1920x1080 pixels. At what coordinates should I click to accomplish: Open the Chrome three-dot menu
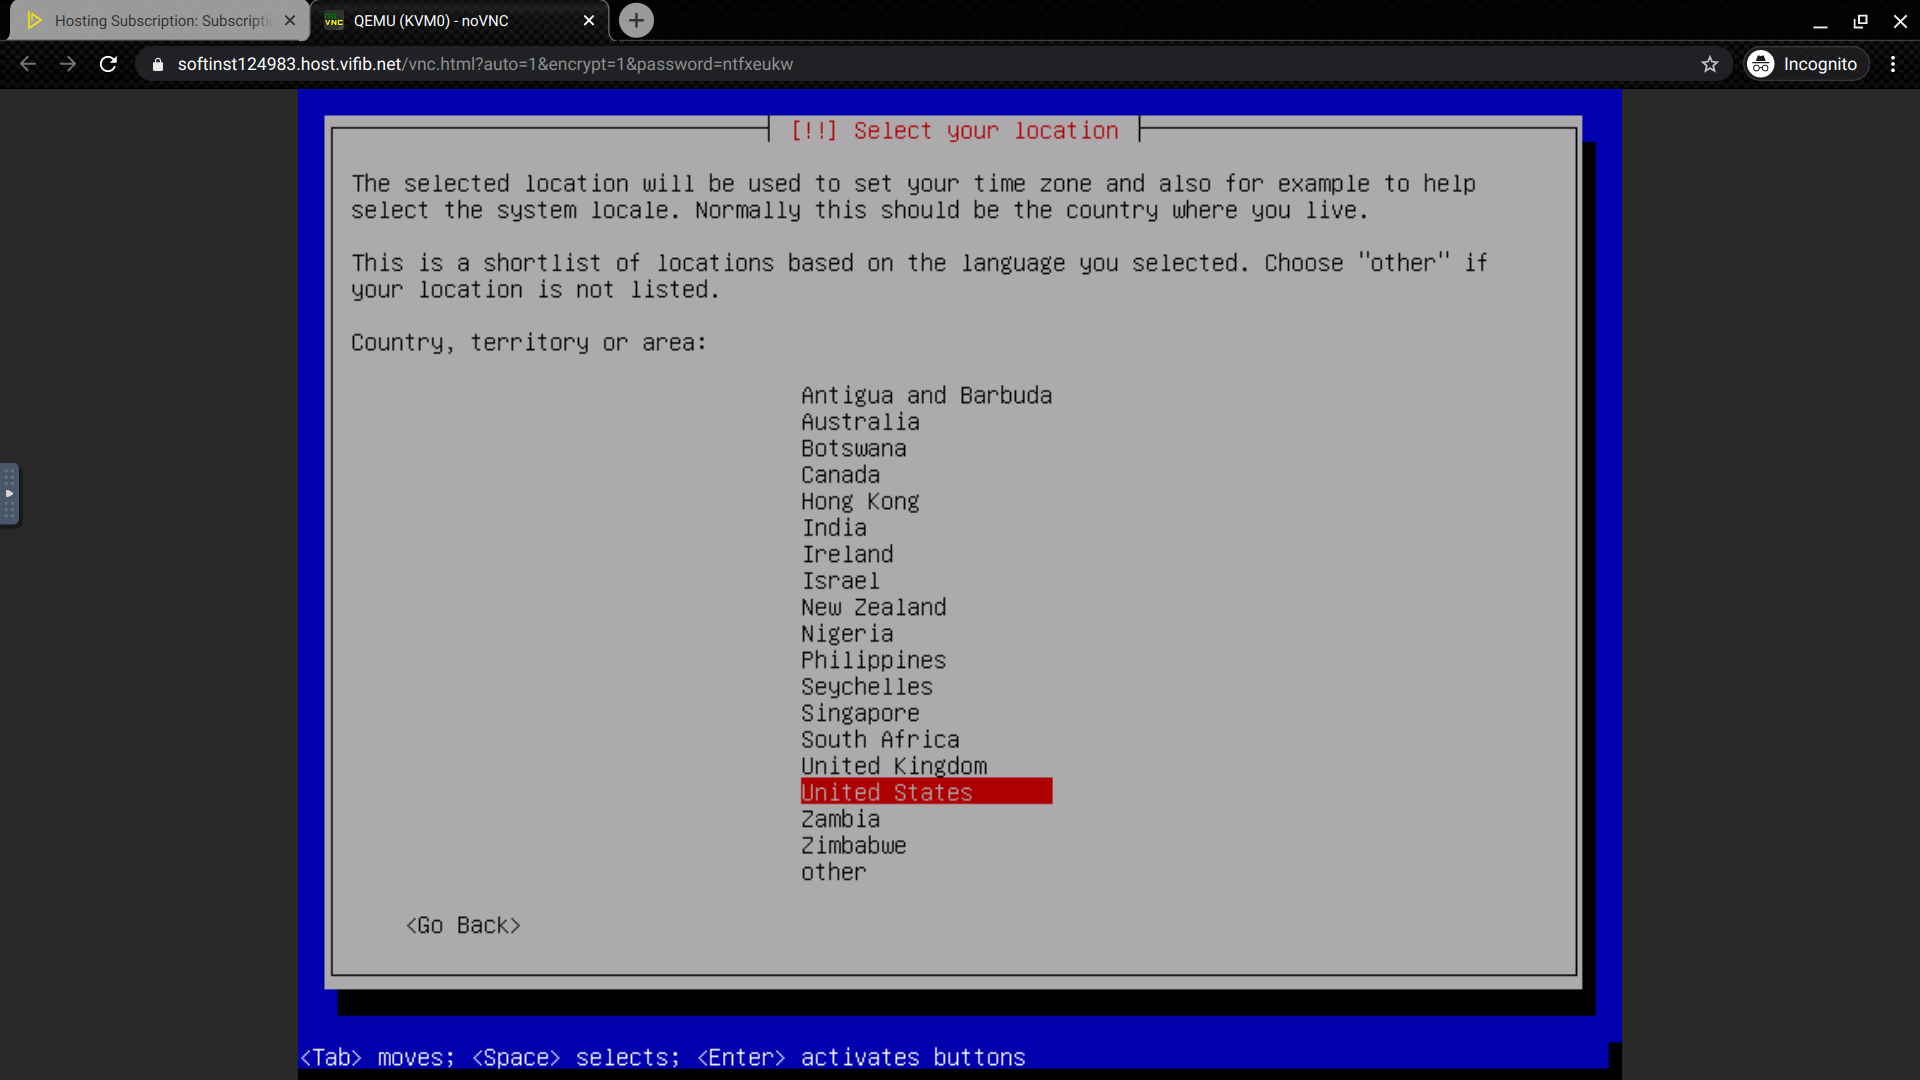coord(1893,64)
